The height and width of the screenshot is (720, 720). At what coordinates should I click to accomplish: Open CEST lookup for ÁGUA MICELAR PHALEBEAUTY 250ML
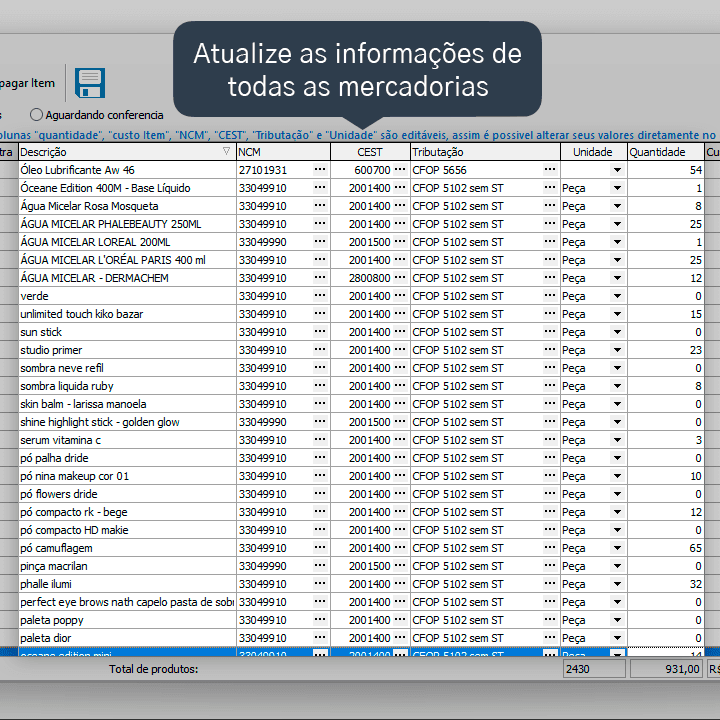[x=400, y=224]
